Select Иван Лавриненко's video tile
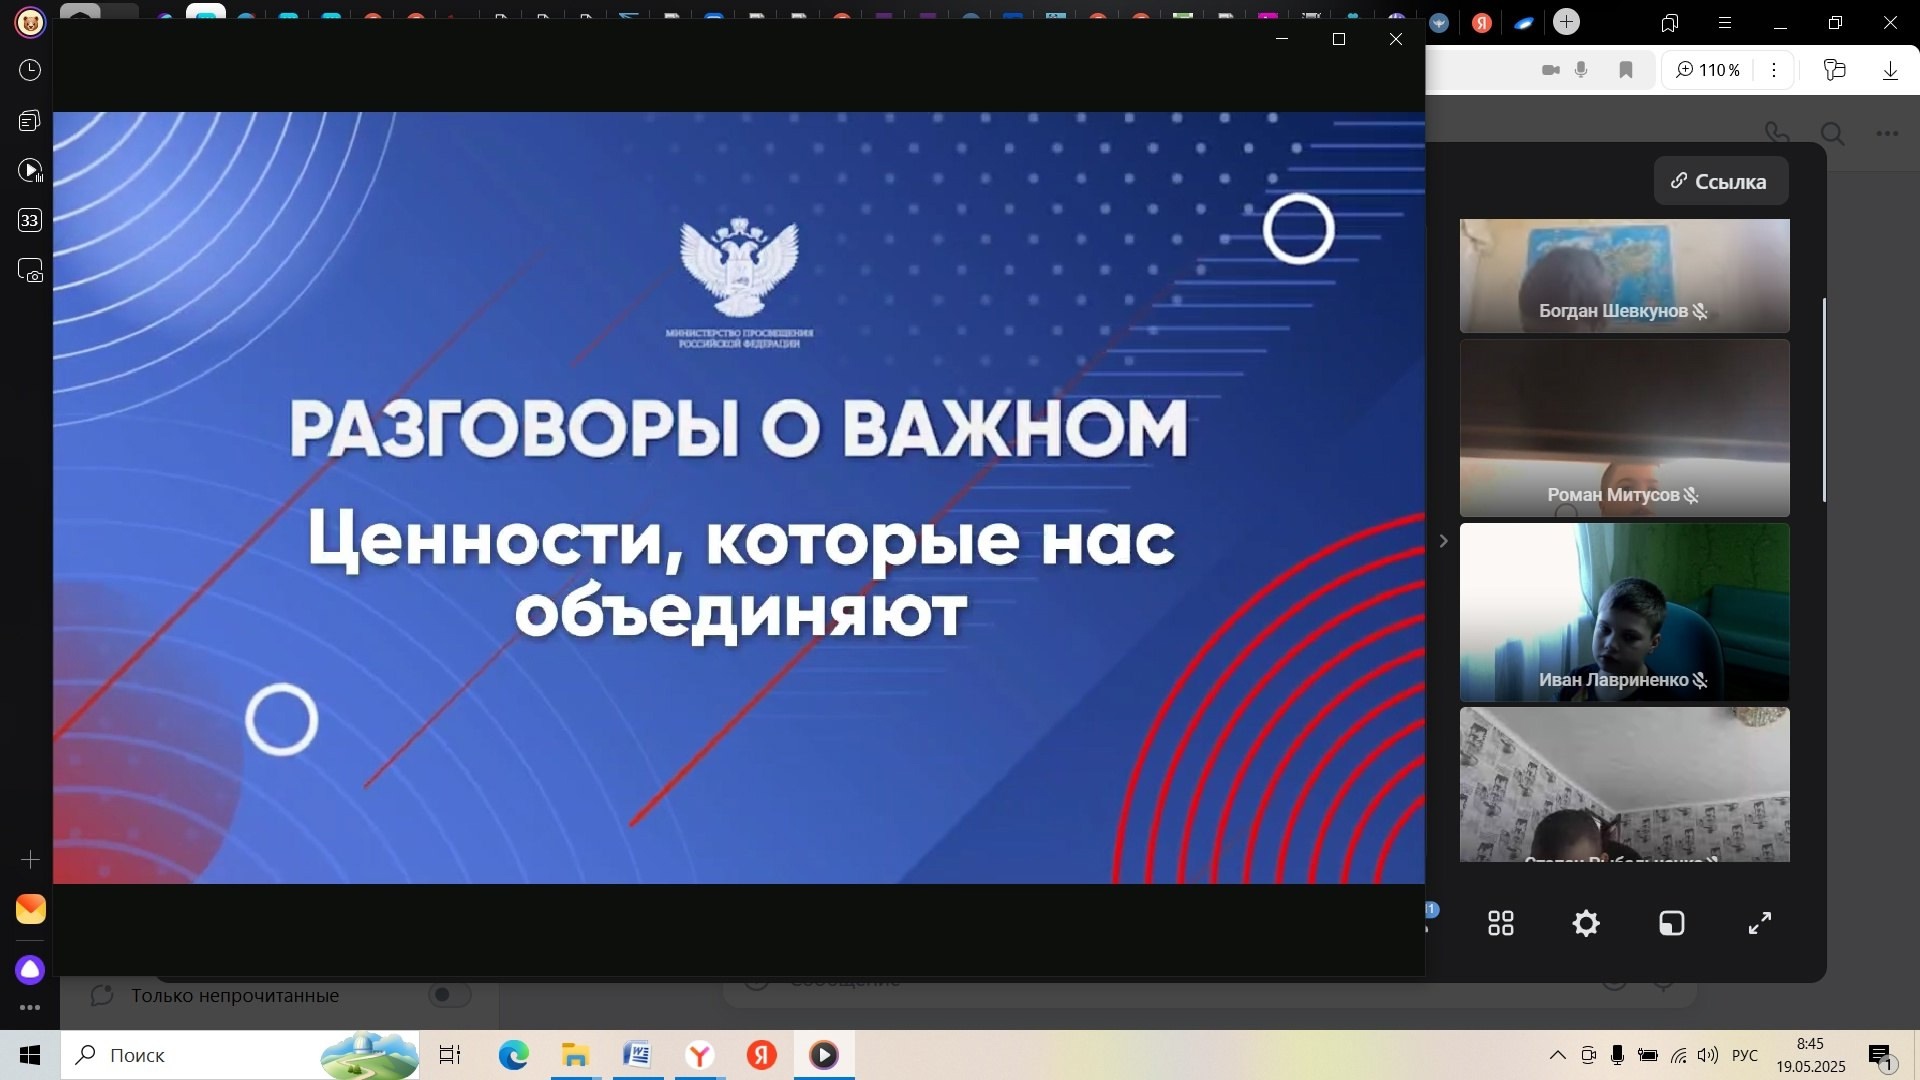The width and height of the screenshot is (1920, 1080). point(1624,612)
